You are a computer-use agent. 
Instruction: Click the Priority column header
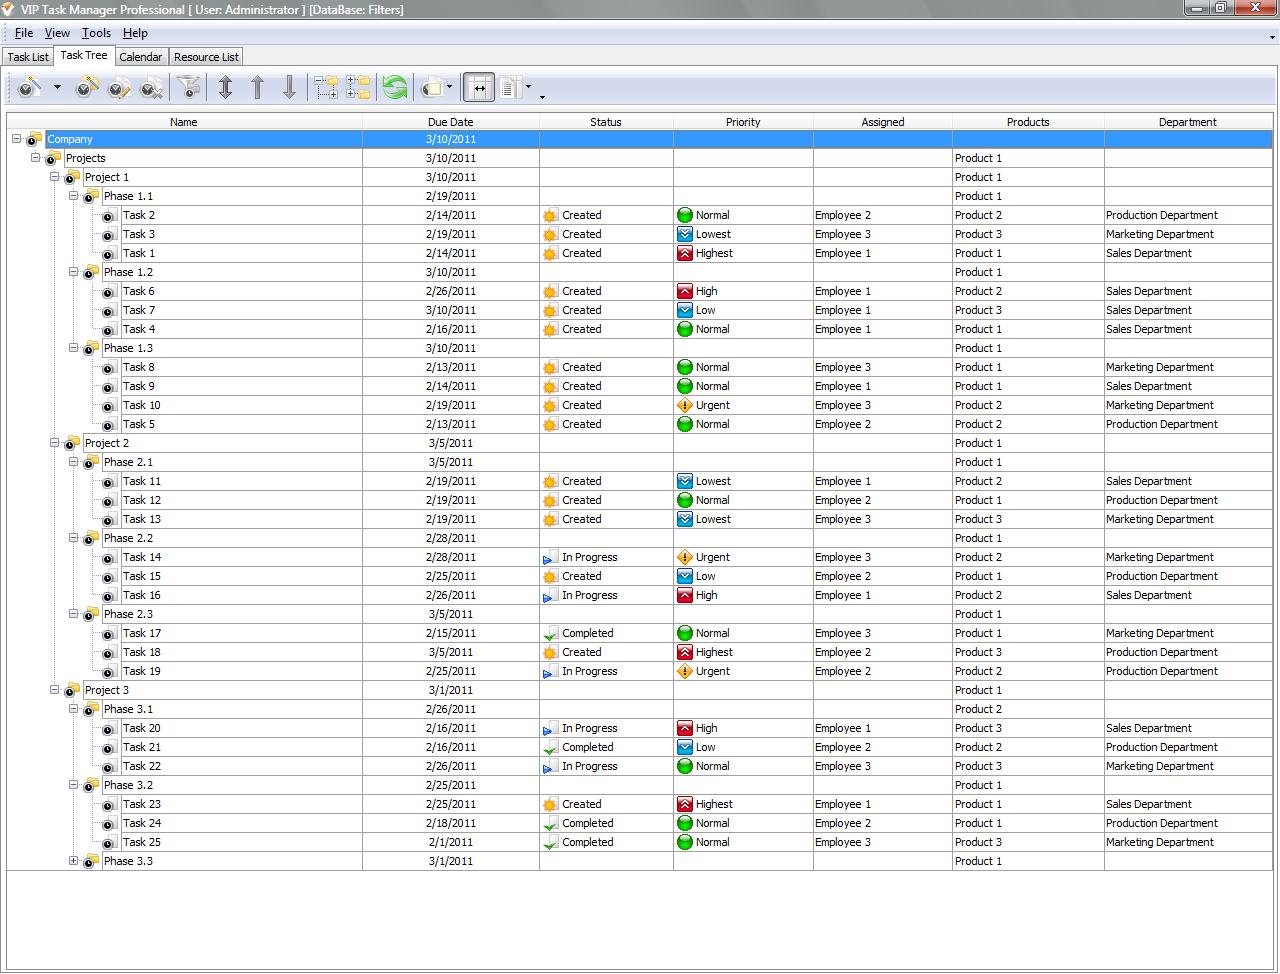tap(742, 122)
